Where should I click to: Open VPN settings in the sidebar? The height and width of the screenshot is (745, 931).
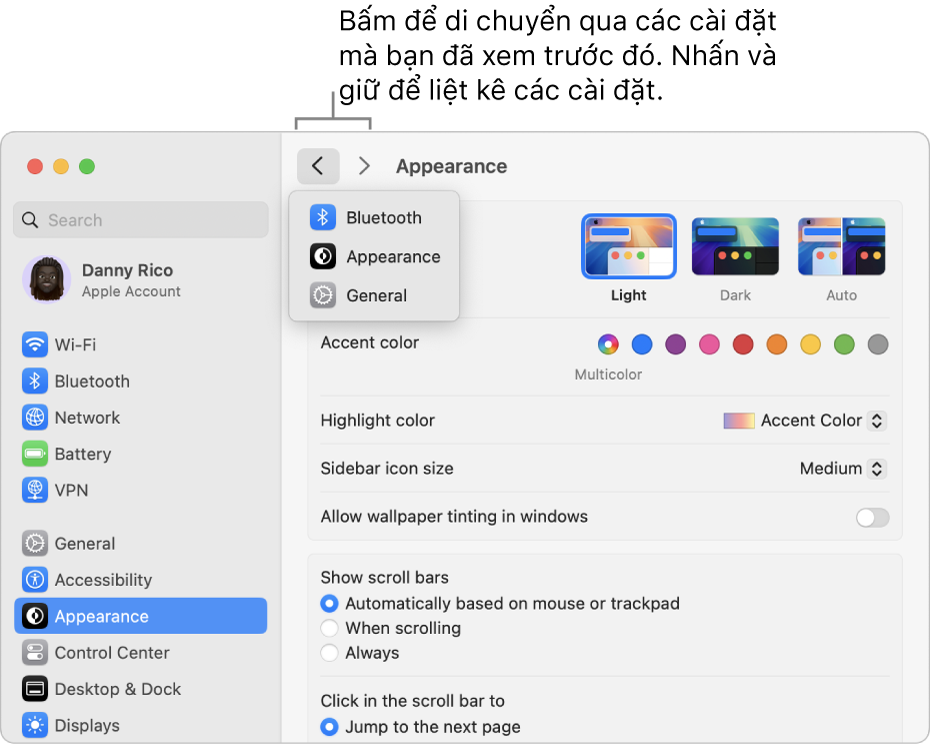(x=141, y=490)
